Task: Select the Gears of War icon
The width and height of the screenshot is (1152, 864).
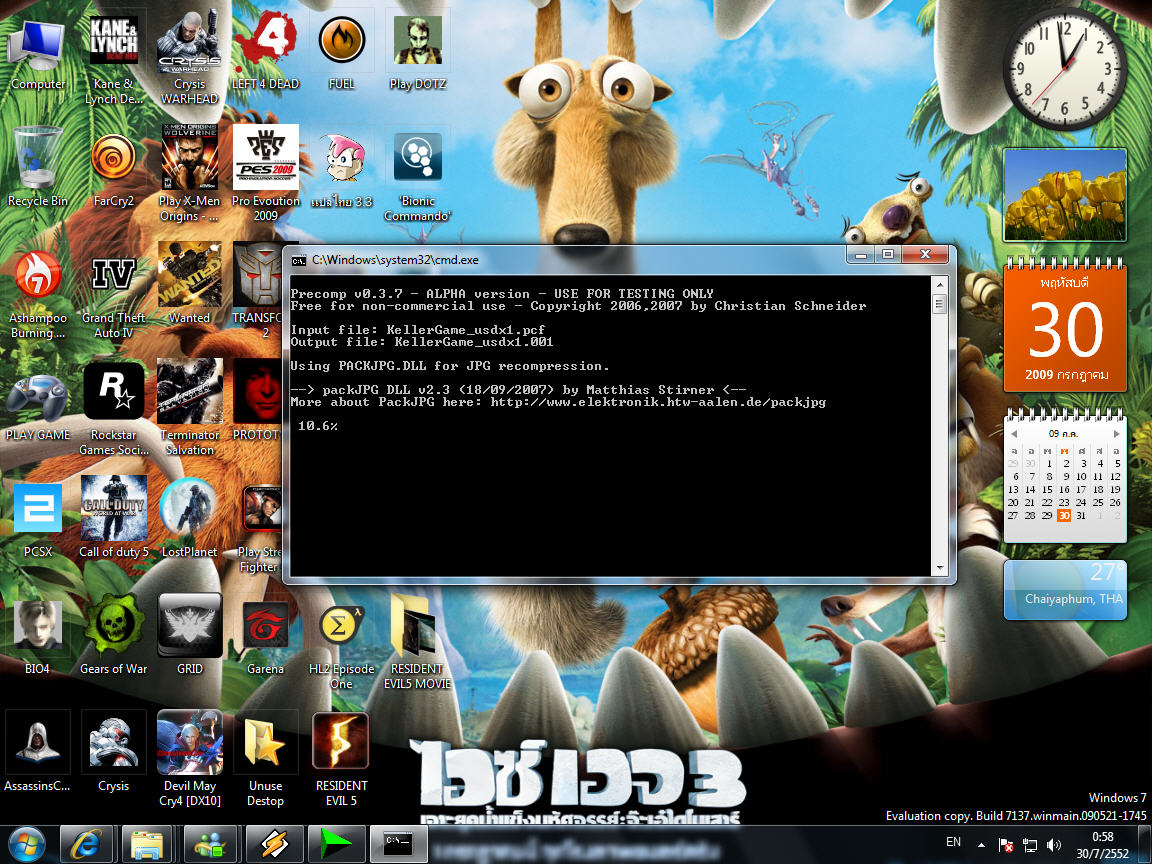Action: pos(113,635)
